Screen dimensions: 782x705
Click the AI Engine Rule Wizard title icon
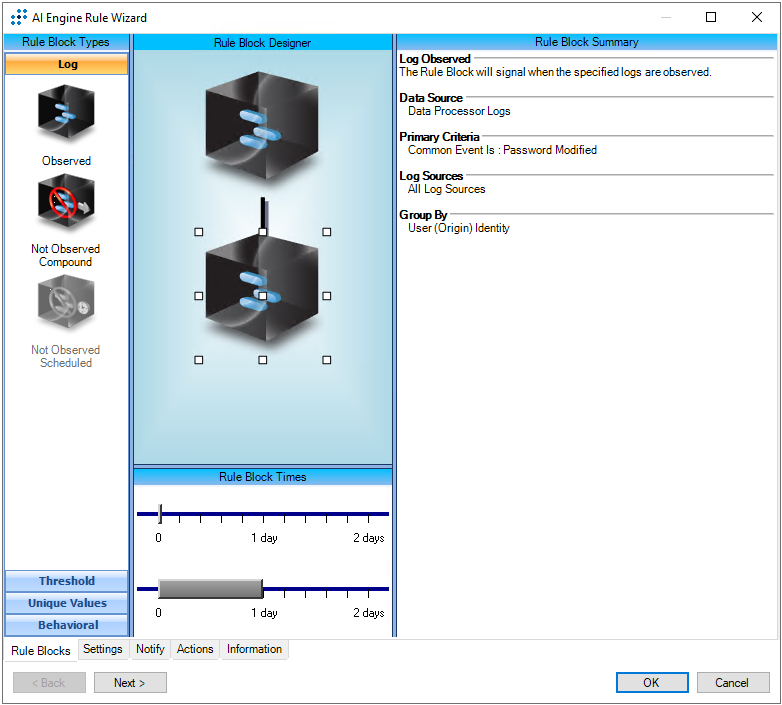coord(18,18)
